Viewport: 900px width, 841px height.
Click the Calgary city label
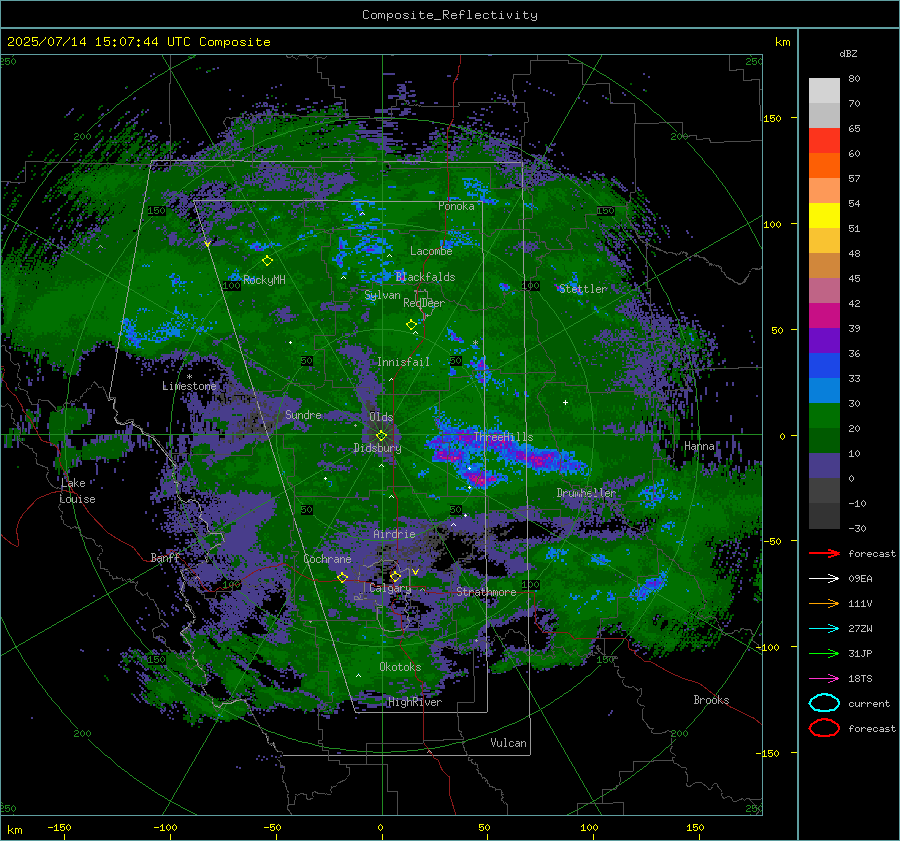click(390, 588)
